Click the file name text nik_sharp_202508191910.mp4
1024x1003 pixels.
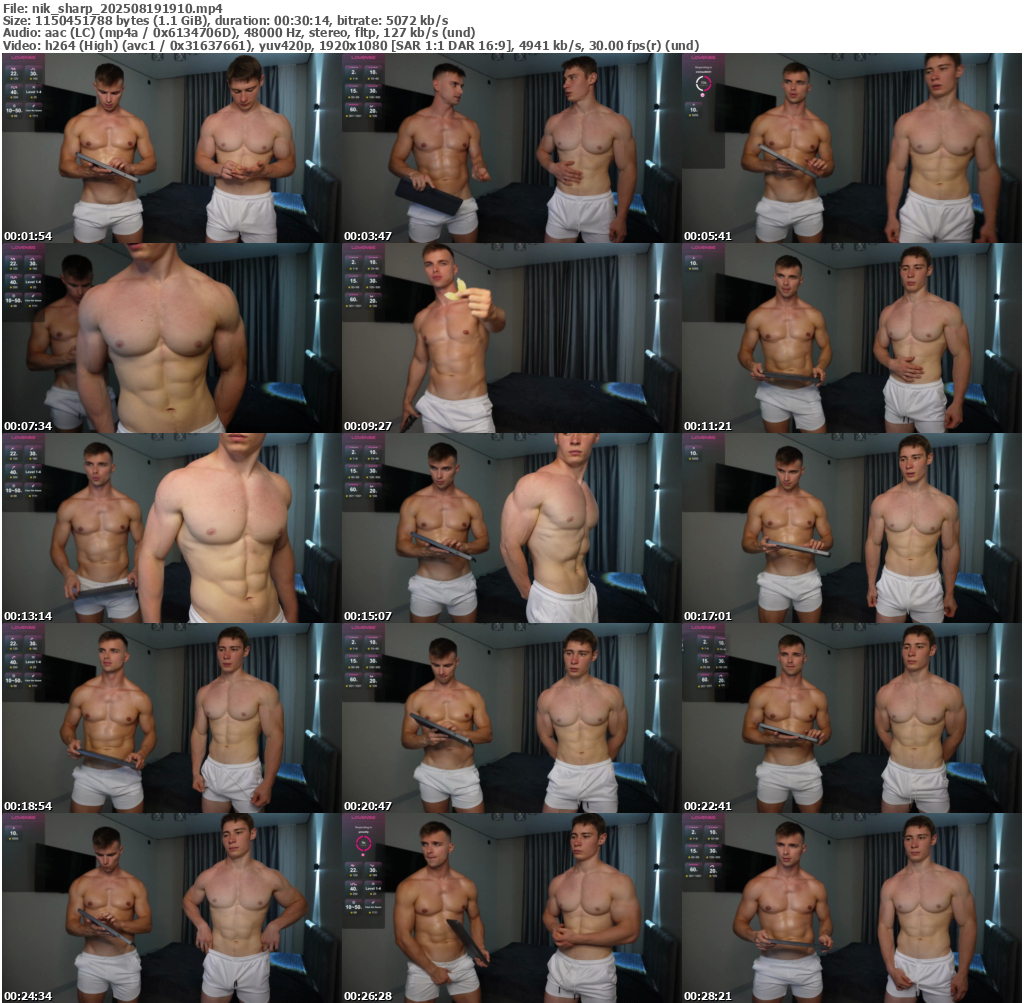point(125,8)
